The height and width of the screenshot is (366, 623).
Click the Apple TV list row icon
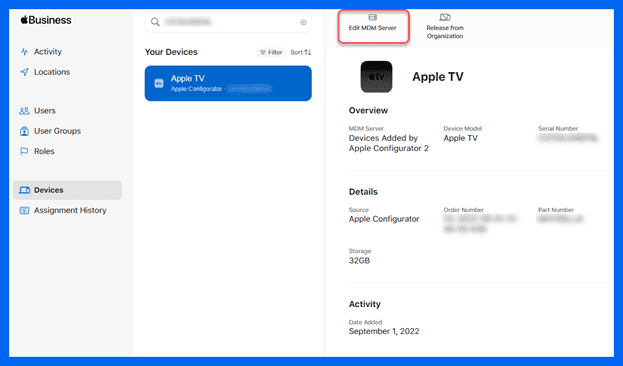(159, 83)
